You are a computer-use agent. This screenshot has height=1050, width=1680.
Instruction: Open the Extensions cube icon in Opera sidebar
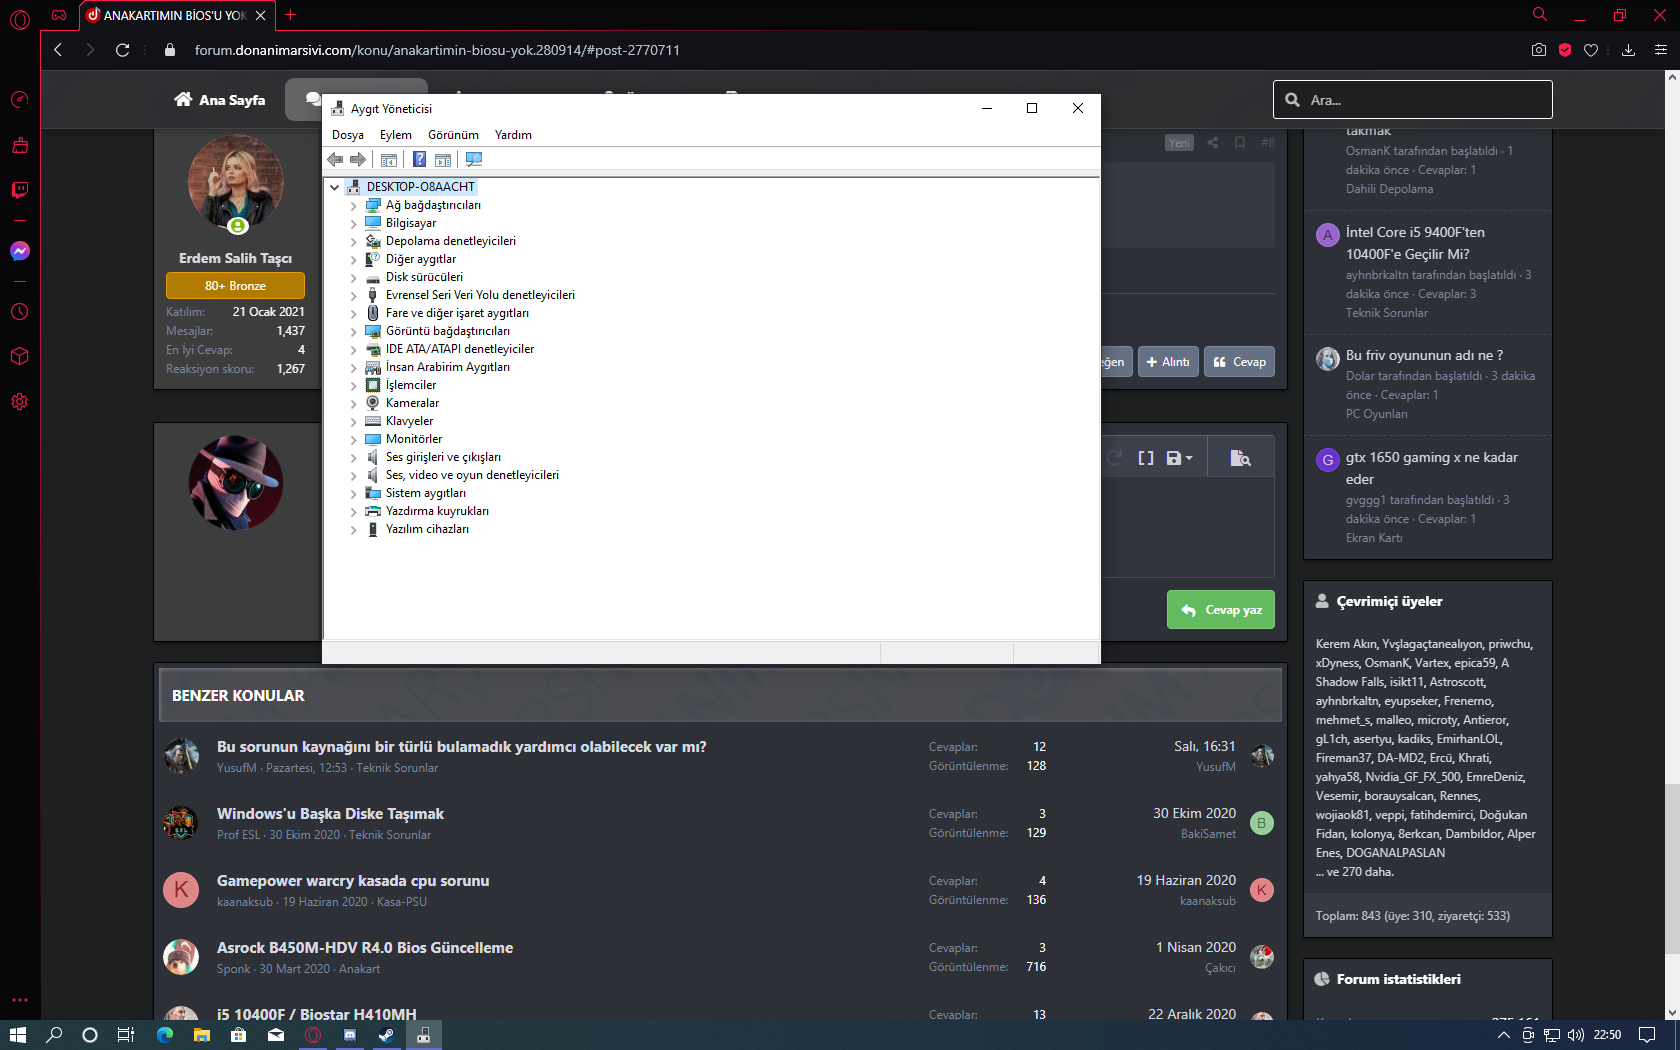pos(20,357)
